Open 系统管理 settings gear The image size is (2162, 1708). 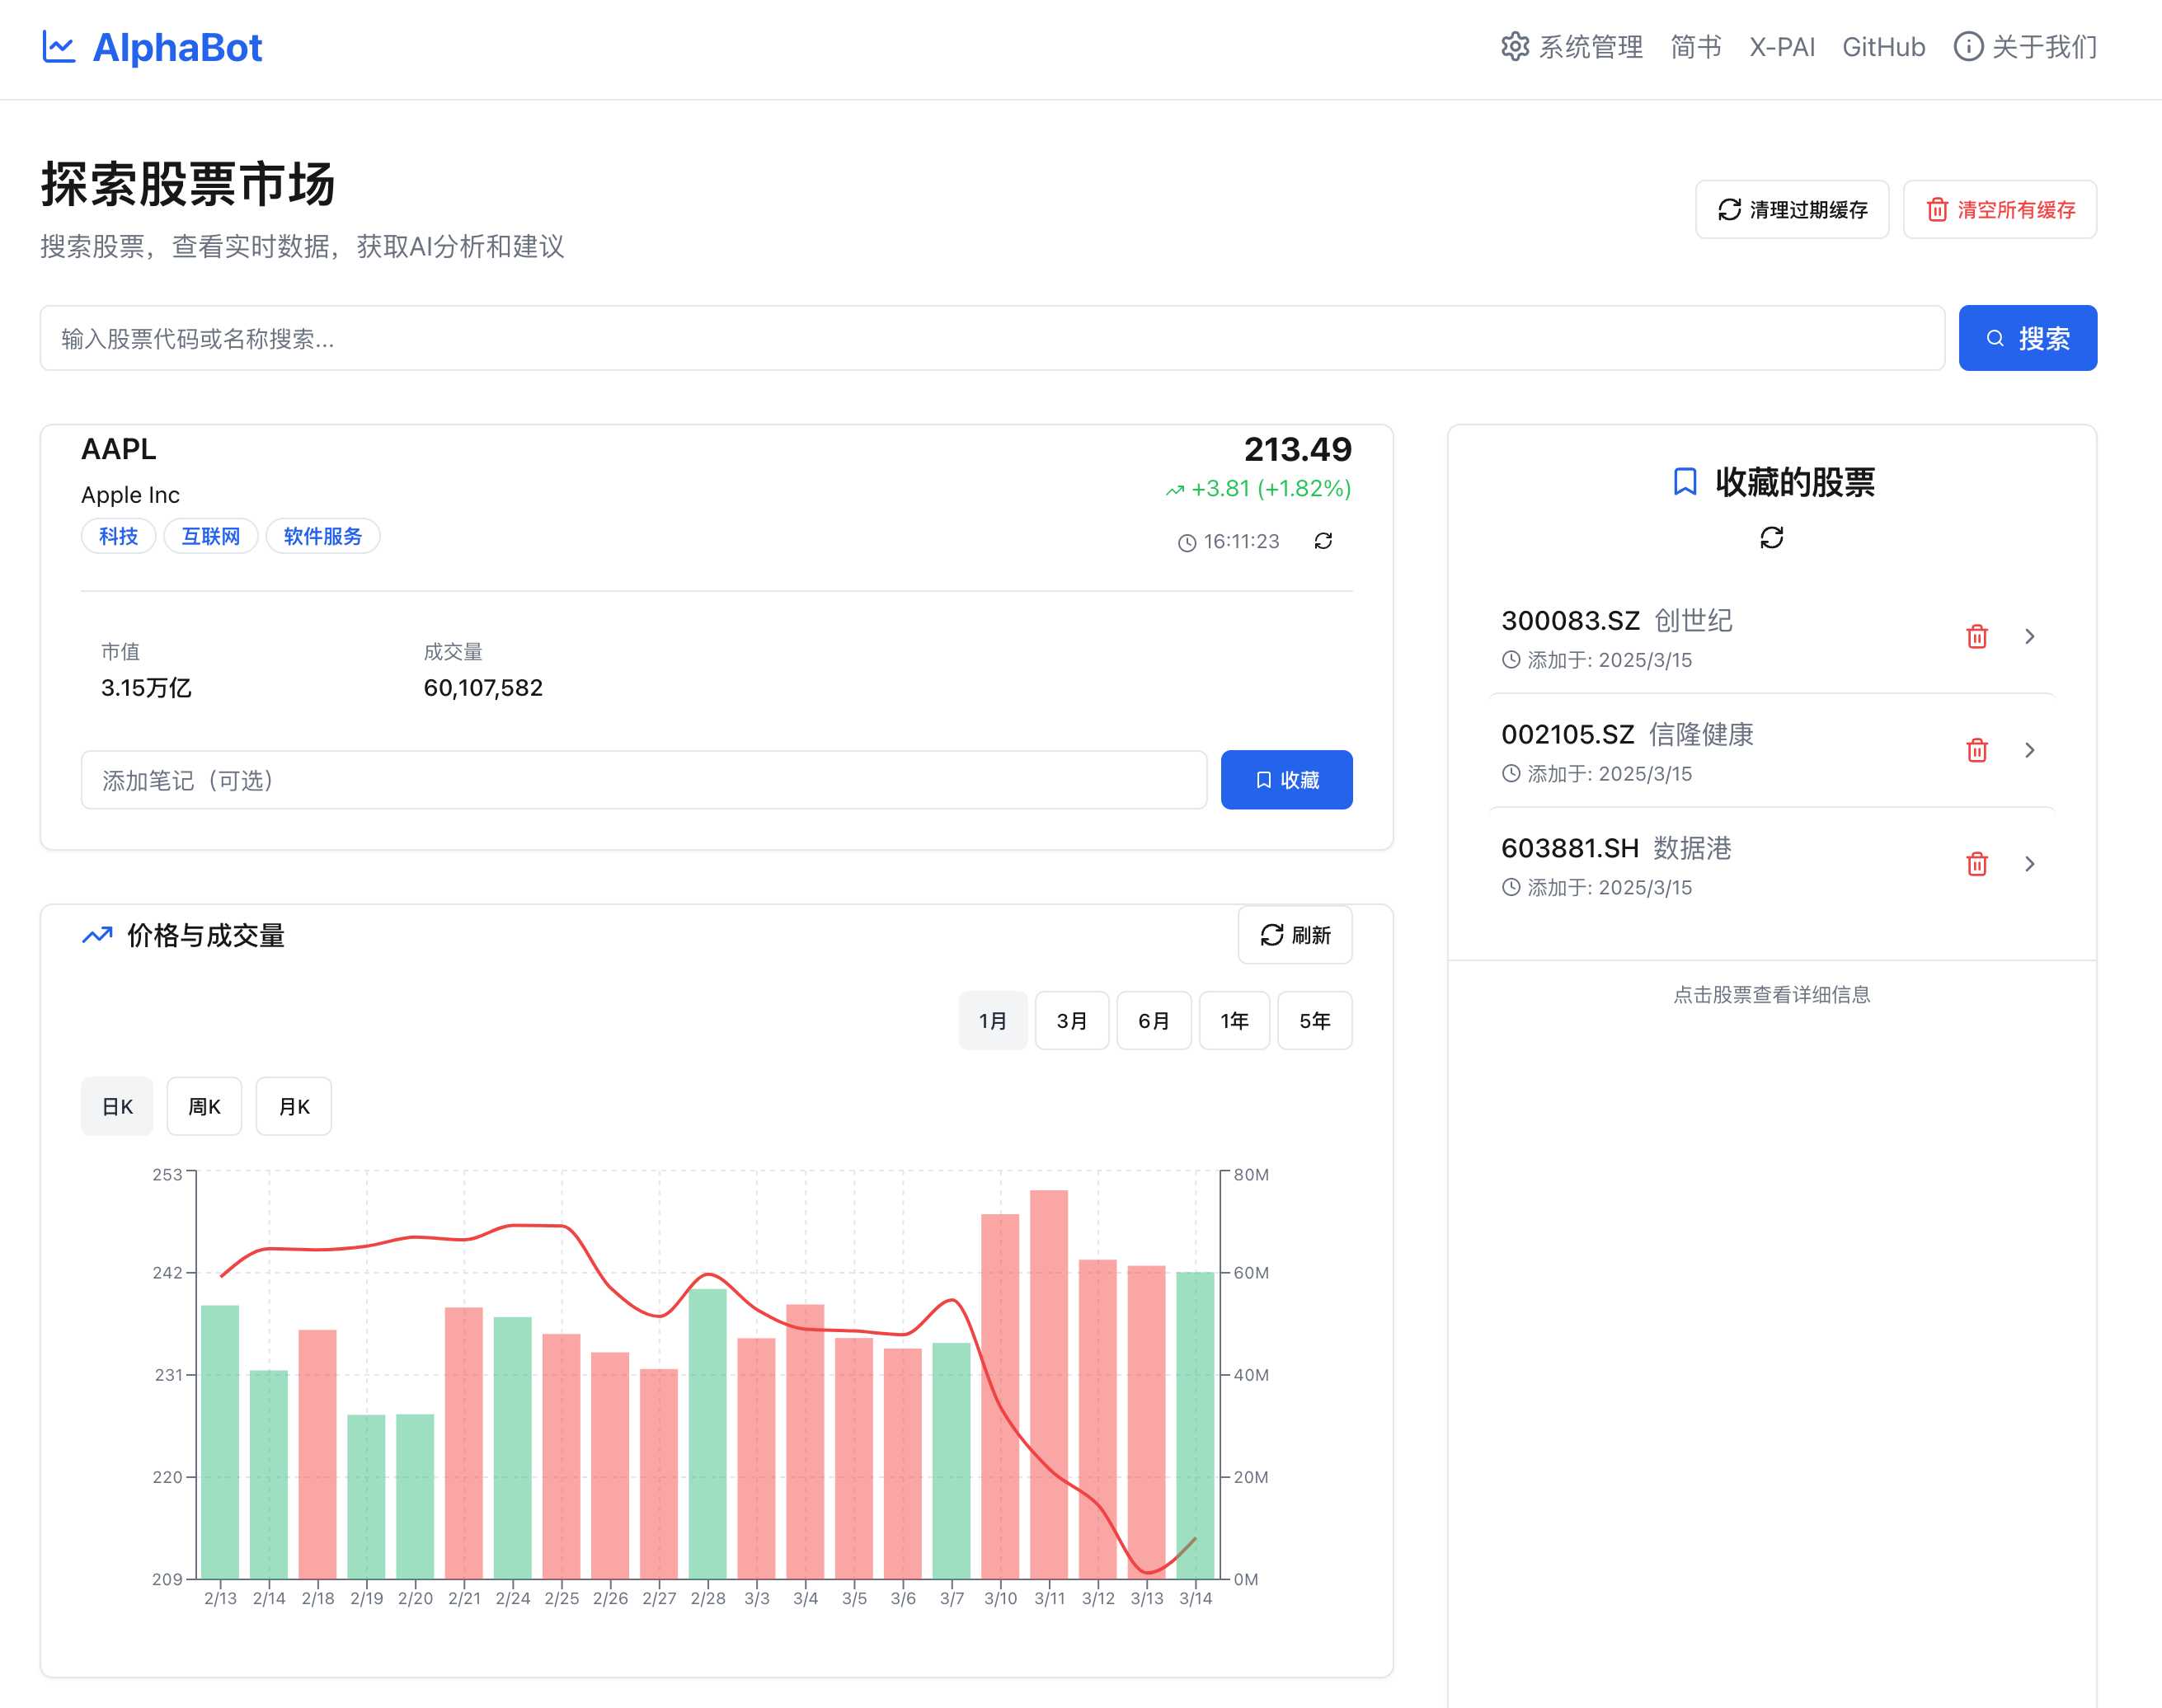(x=1515, y=47)
